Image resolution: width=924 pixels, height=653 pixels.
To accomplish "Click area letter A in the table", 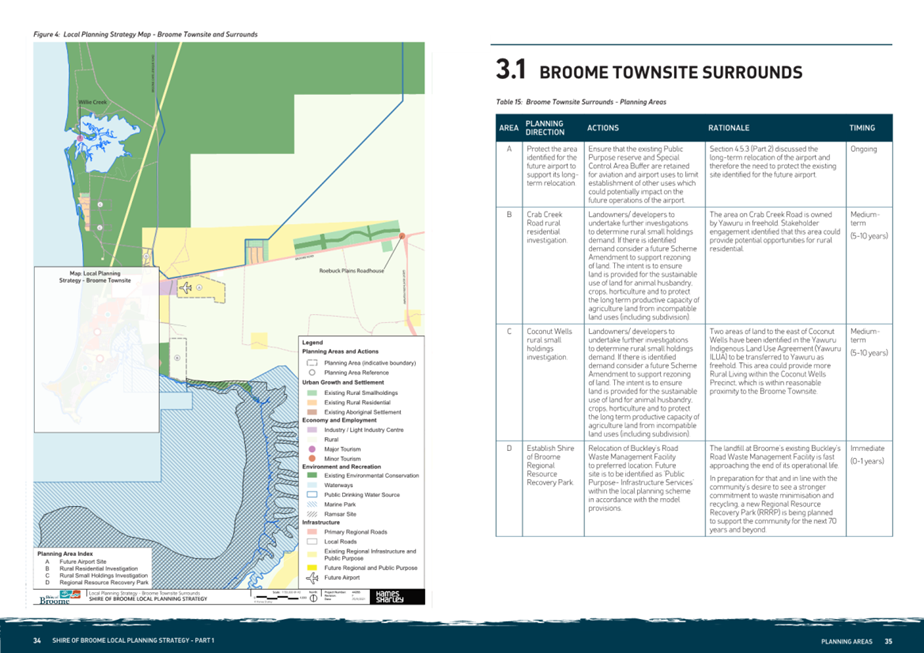I will point(509,149).
